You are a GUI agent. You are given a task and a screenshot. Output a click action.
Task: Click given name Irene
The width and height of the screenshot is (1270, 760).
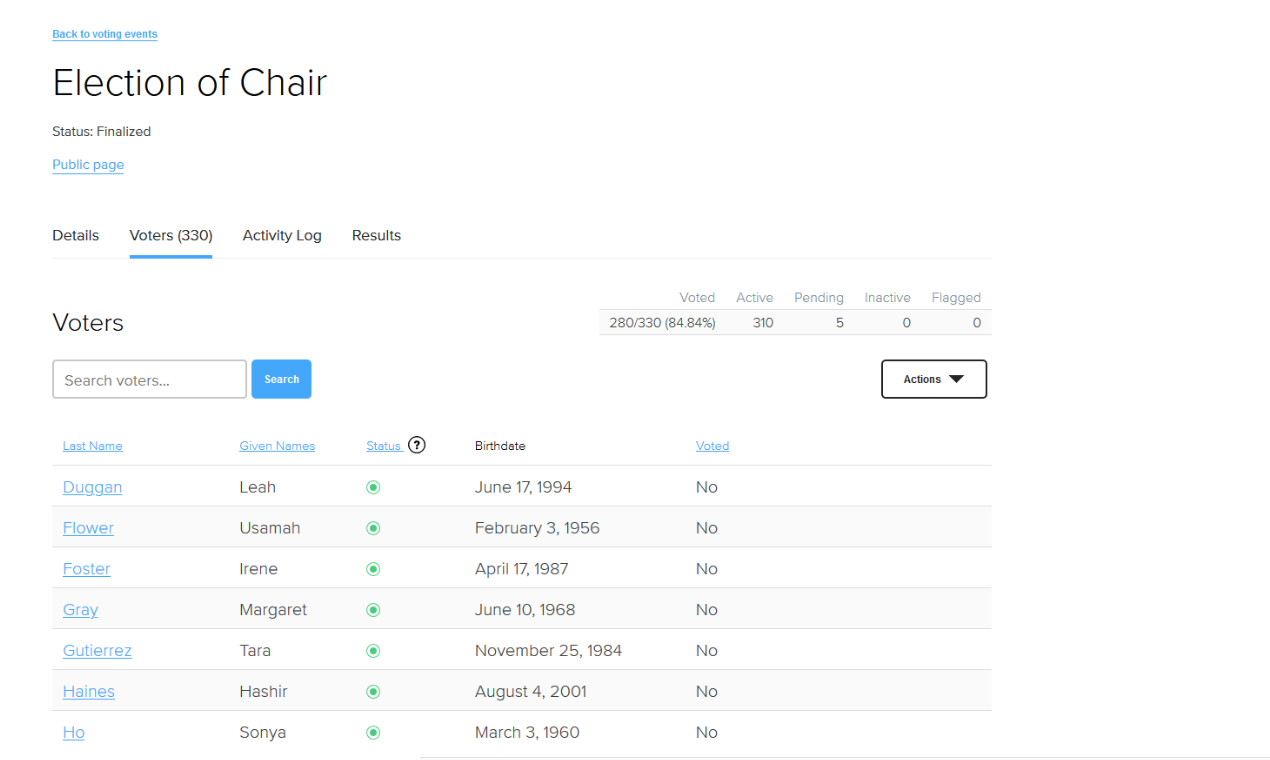(259, 569)
